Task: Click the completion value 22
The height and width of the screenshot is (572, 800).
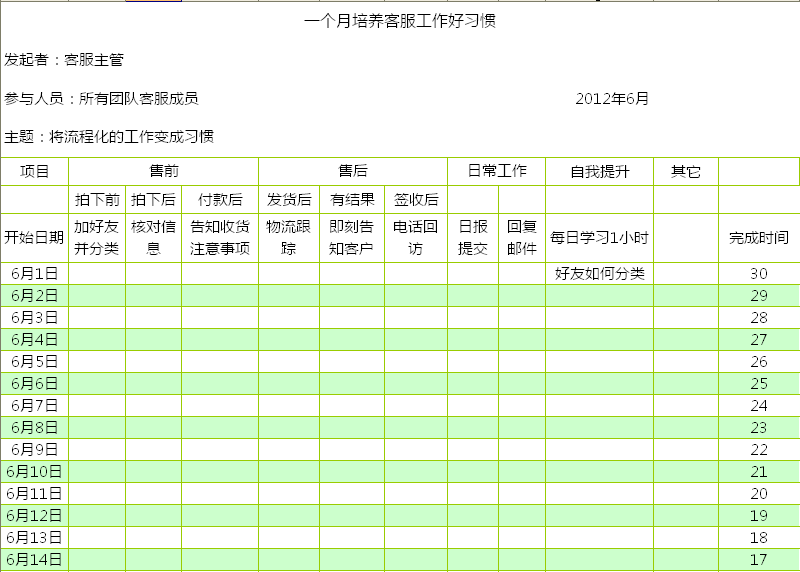Action: (759, 450)
